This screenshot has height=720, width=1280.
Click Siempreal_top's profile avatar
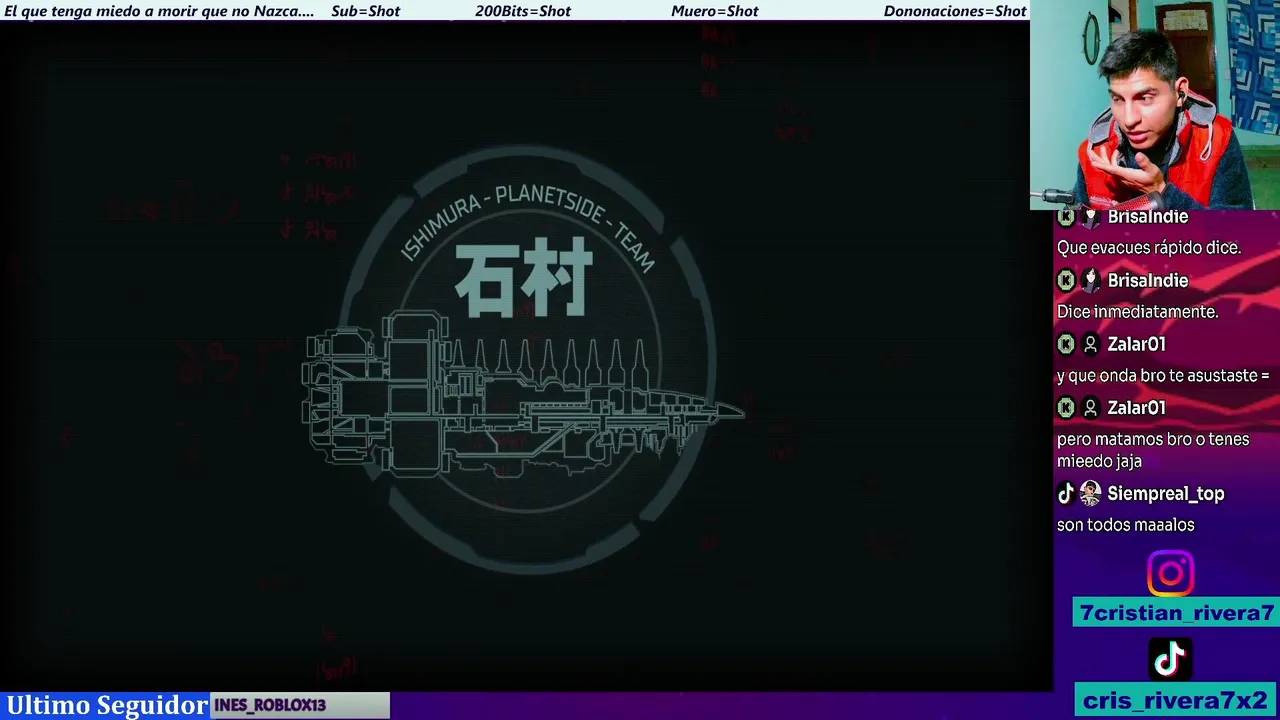[x=1090, y=494]
